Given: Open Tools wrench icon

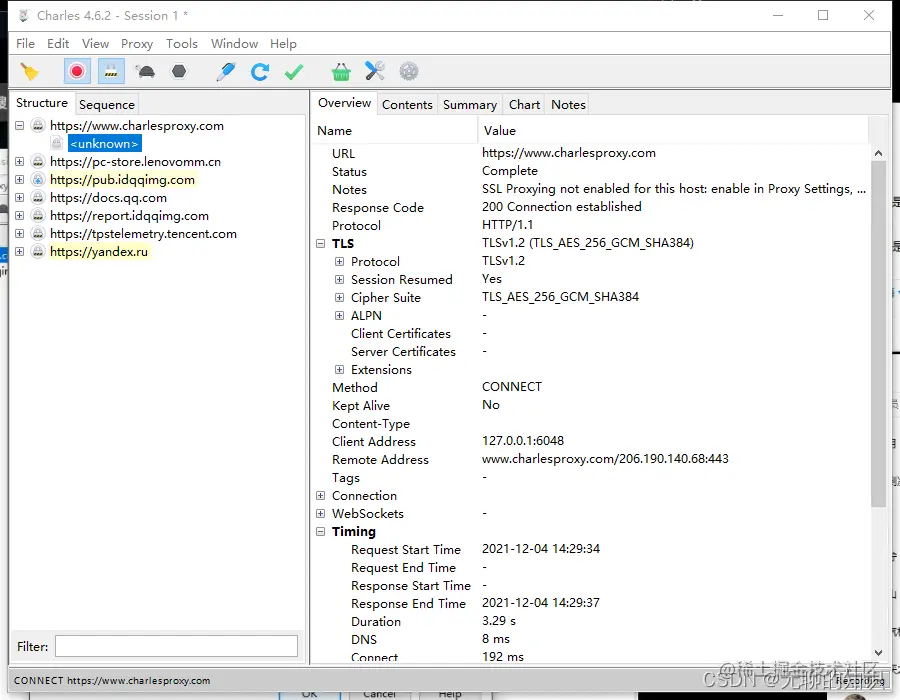Looking at the screenshot, I should [375, 72].
